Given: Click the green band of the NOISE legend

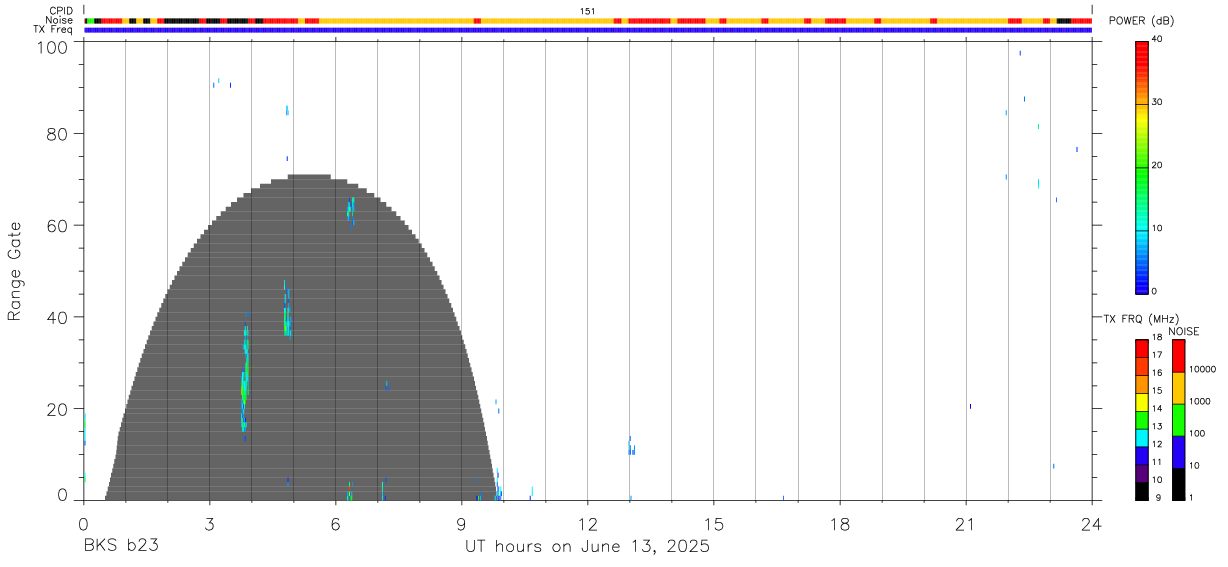Looking at the screenshot, I should pos(1178,420).
